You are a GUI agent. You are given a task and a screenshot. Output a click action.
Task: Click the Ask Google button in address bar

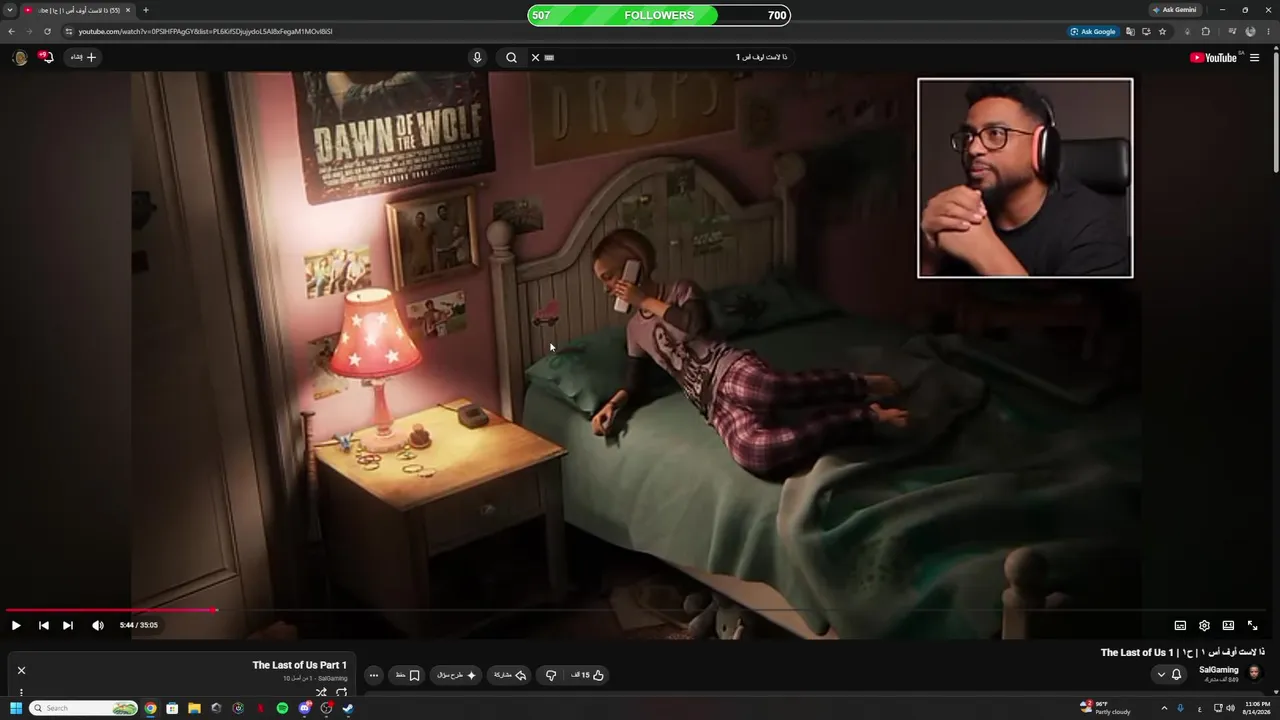(x=1093, y=31)
